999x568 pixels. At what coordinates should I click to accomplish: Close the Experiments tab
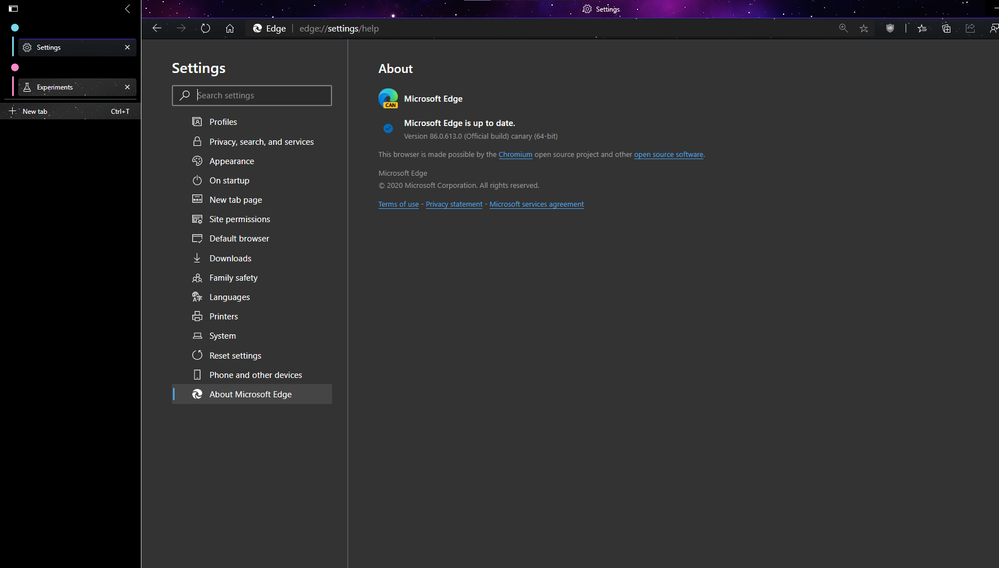tap(127, 87)
